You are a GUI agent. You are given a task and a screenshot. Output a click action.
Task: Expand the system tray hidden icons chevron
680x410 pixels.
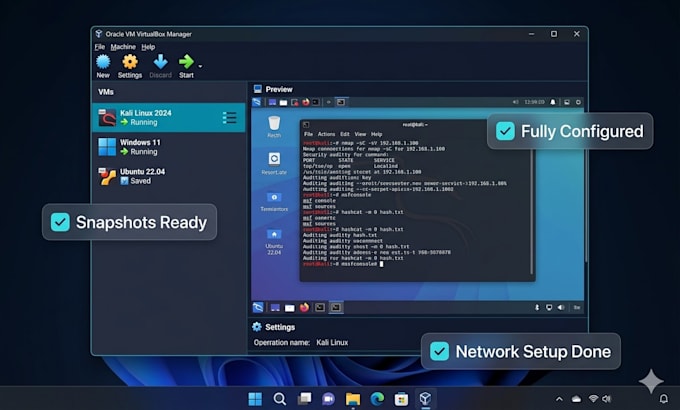559,399
